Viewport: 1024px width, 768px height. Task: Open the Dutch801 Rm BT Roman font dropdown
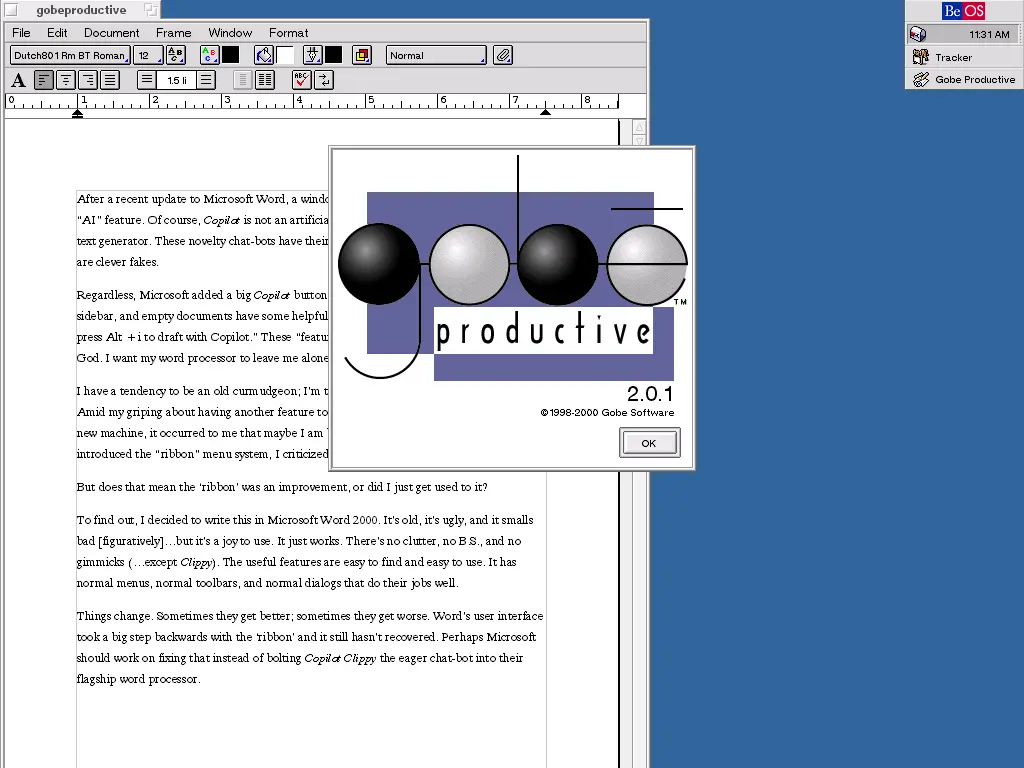coord(69,55)
